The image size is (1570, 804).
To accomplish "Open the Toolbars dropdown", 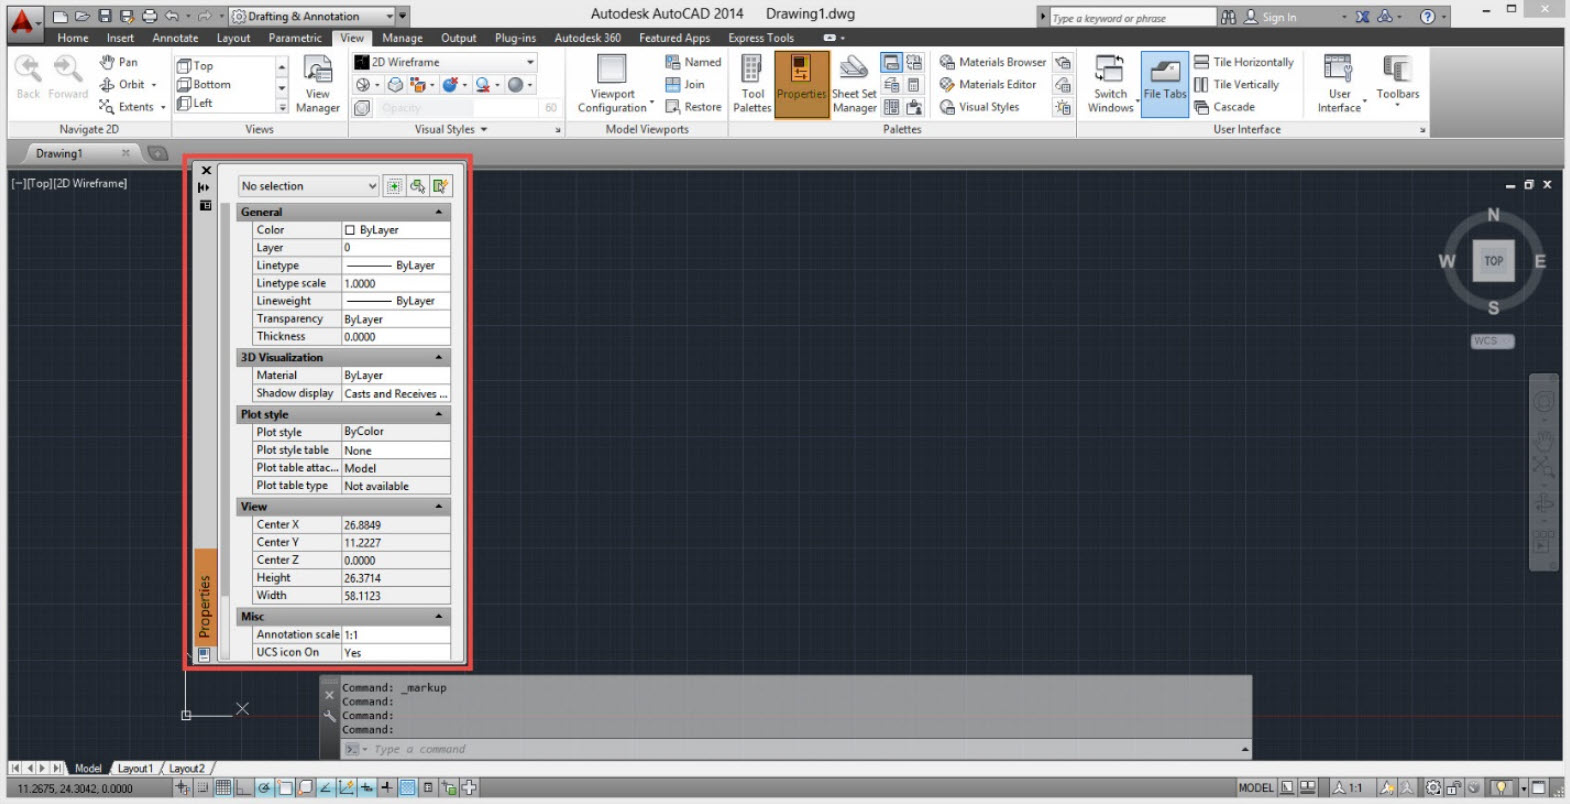I will tap(1397, 80).
